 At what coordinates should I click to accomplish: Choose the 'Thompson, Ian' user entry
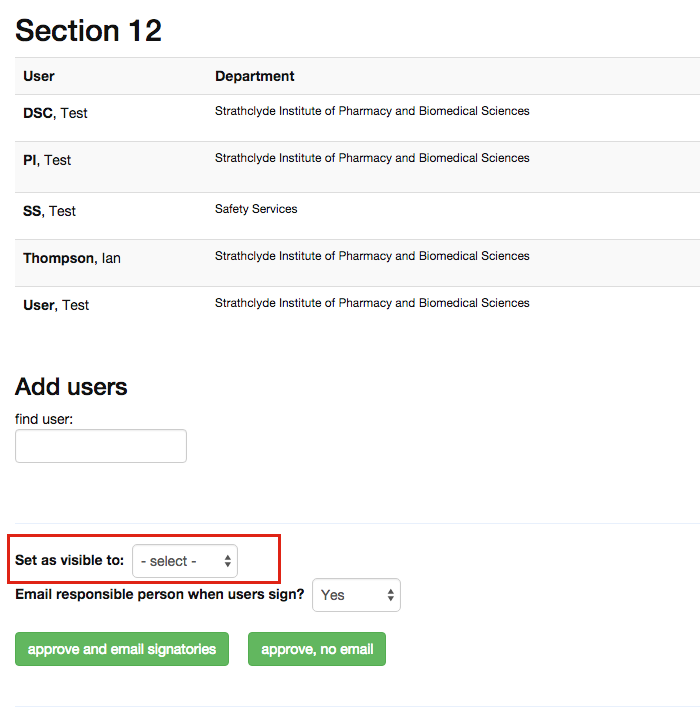coord(72,258)
